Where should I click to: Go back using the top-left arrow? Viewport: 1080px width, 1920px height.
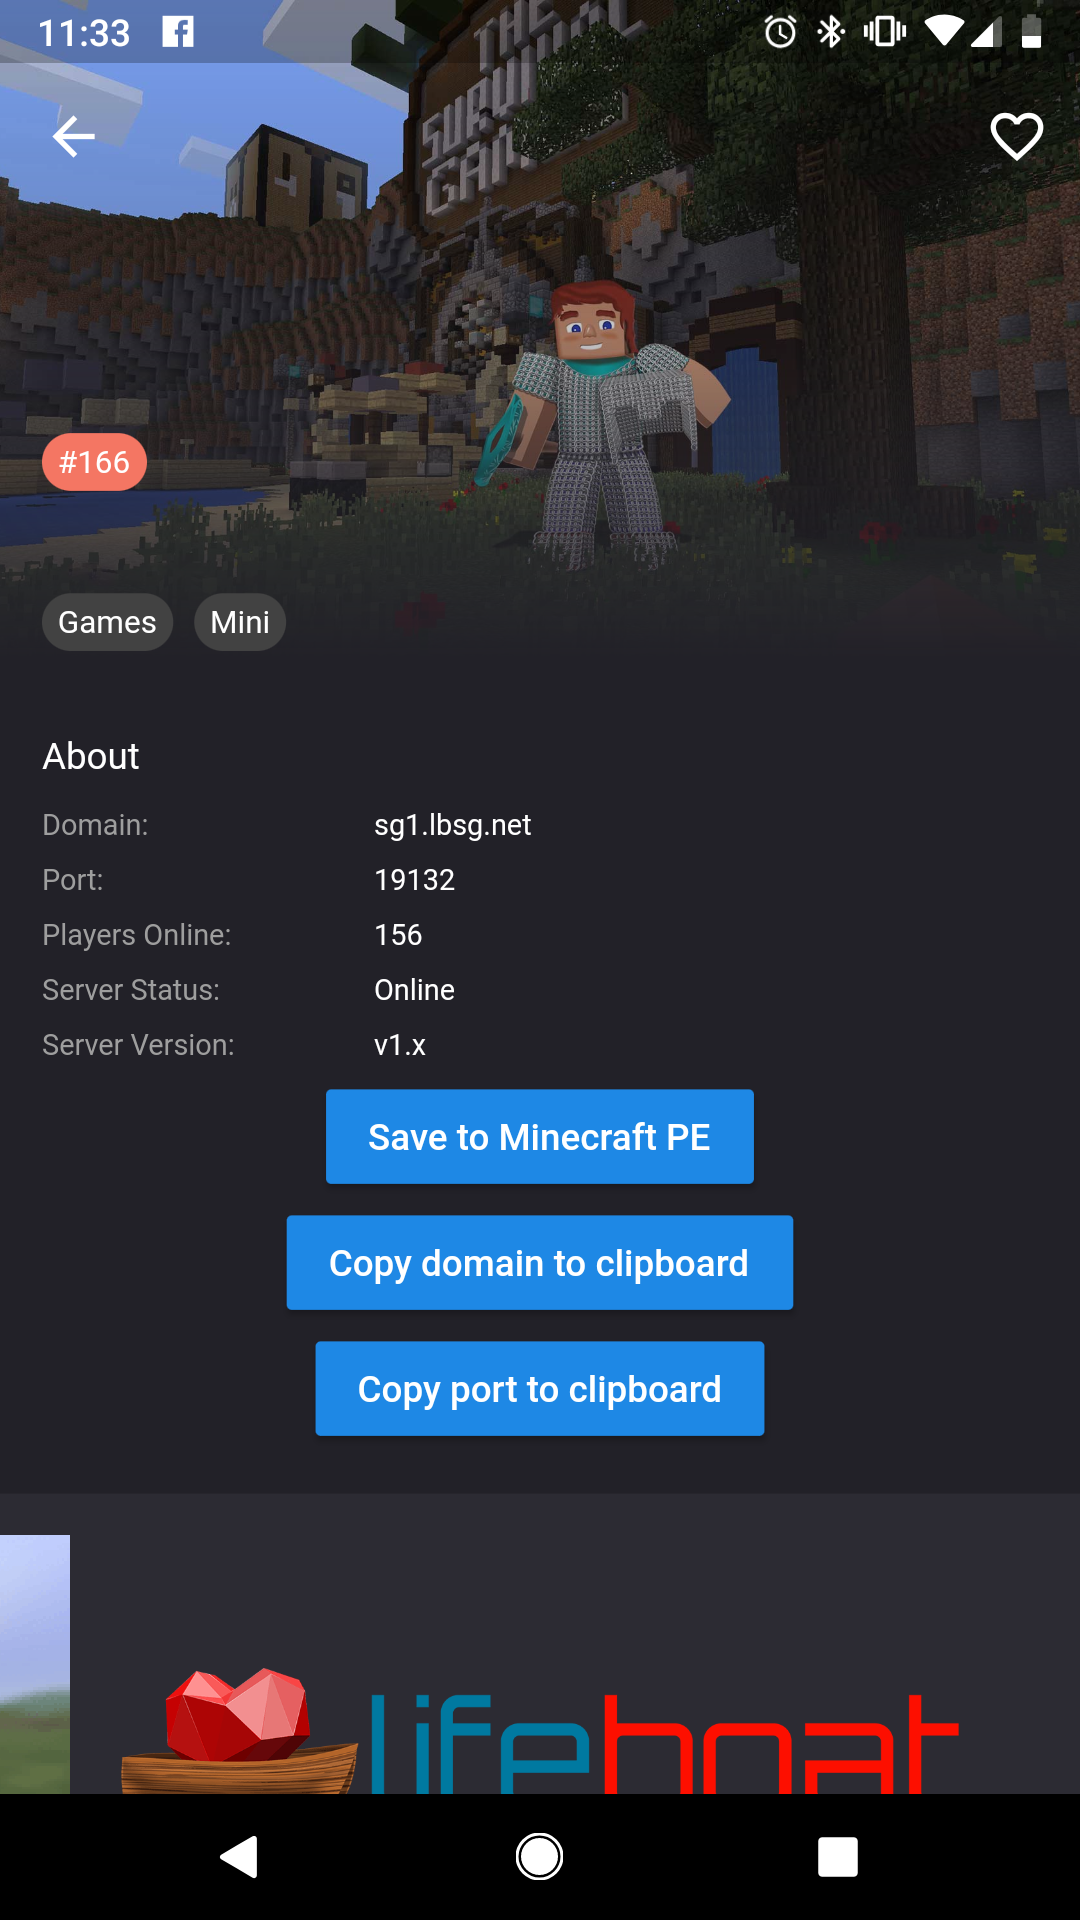(x=73, y=136)
